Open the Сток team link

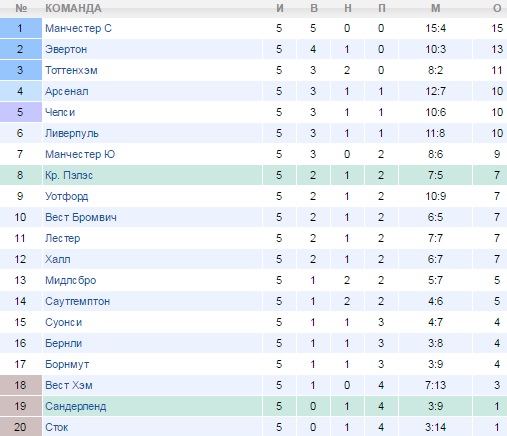coord(57,427)
